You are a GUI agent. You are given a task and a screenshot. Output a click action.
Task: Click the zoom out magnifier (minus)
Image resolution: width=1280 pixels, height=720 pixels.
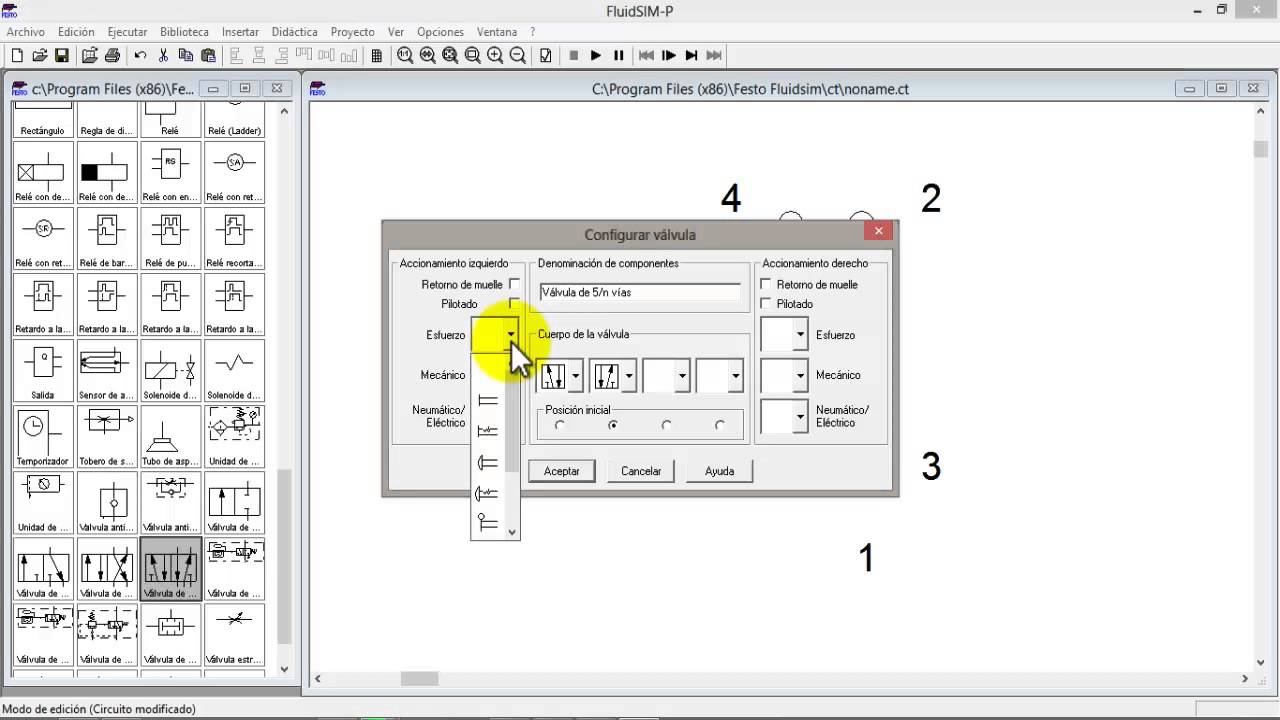pyautogui.click(x=518, y=56)
